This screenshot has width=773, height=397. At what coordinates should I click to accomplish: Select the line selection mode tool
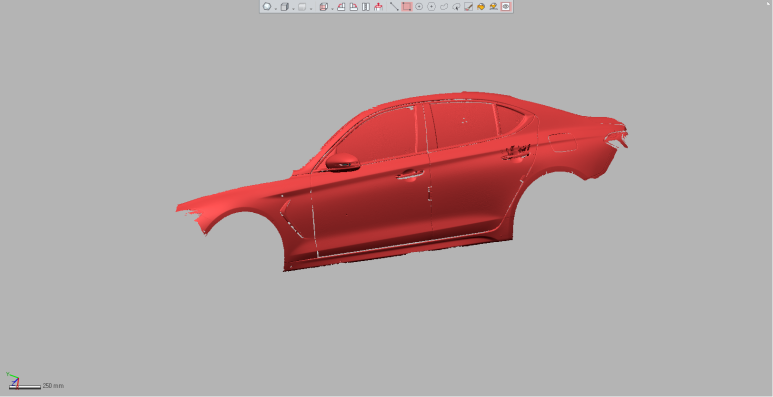click(x=394, y=6)
